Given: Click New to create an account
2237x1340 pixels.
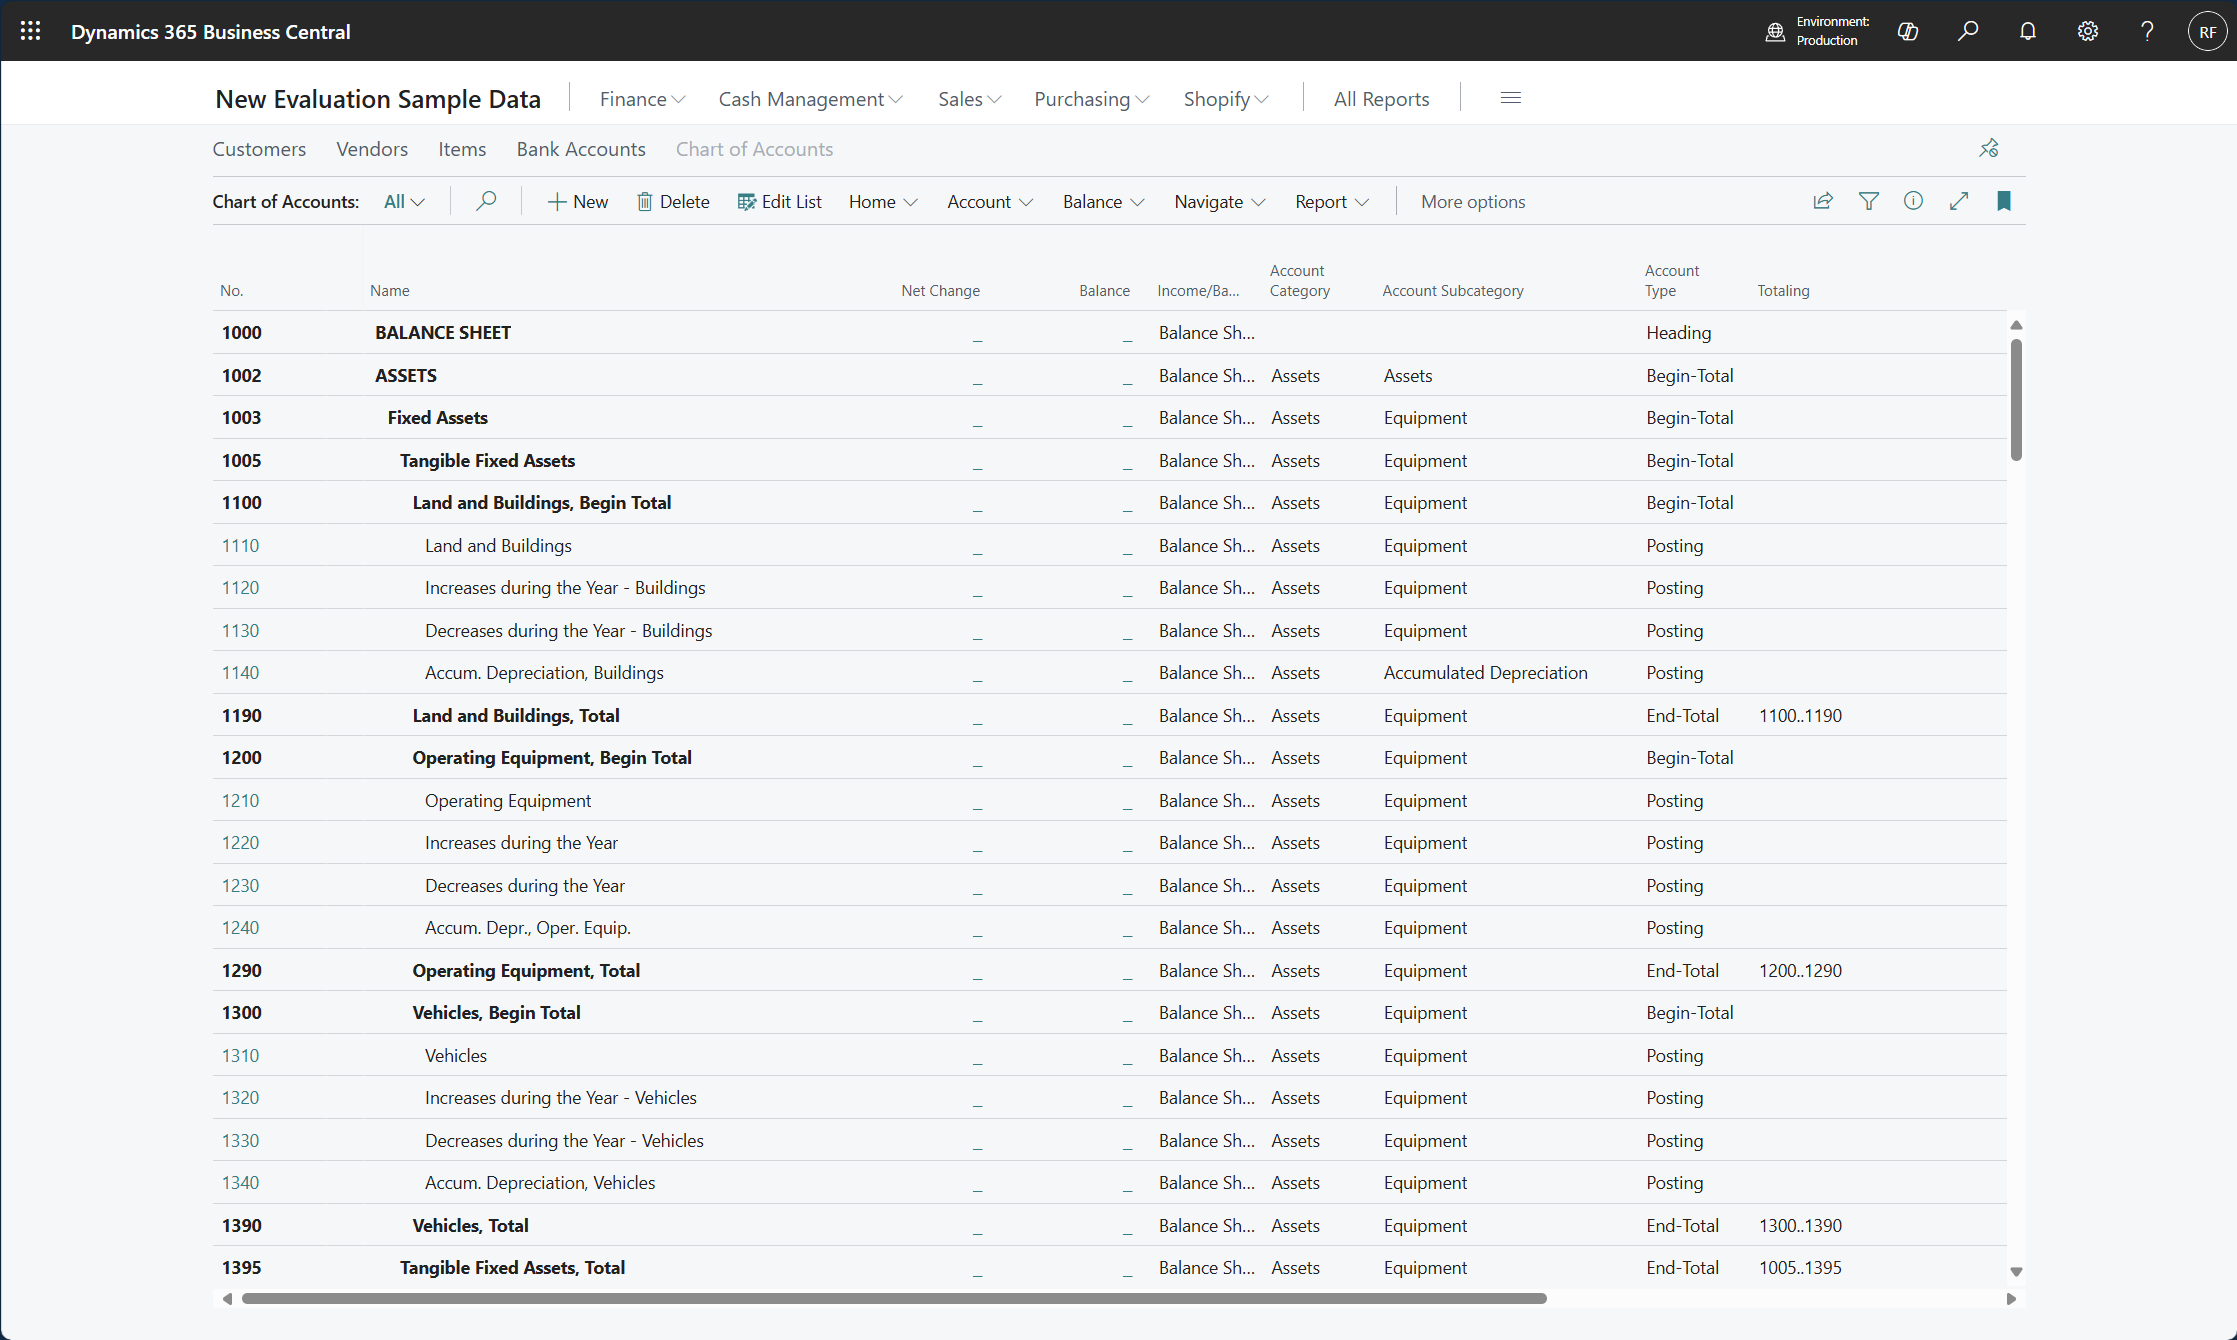Looking at the screenshot, I should (x=578, y=202).
